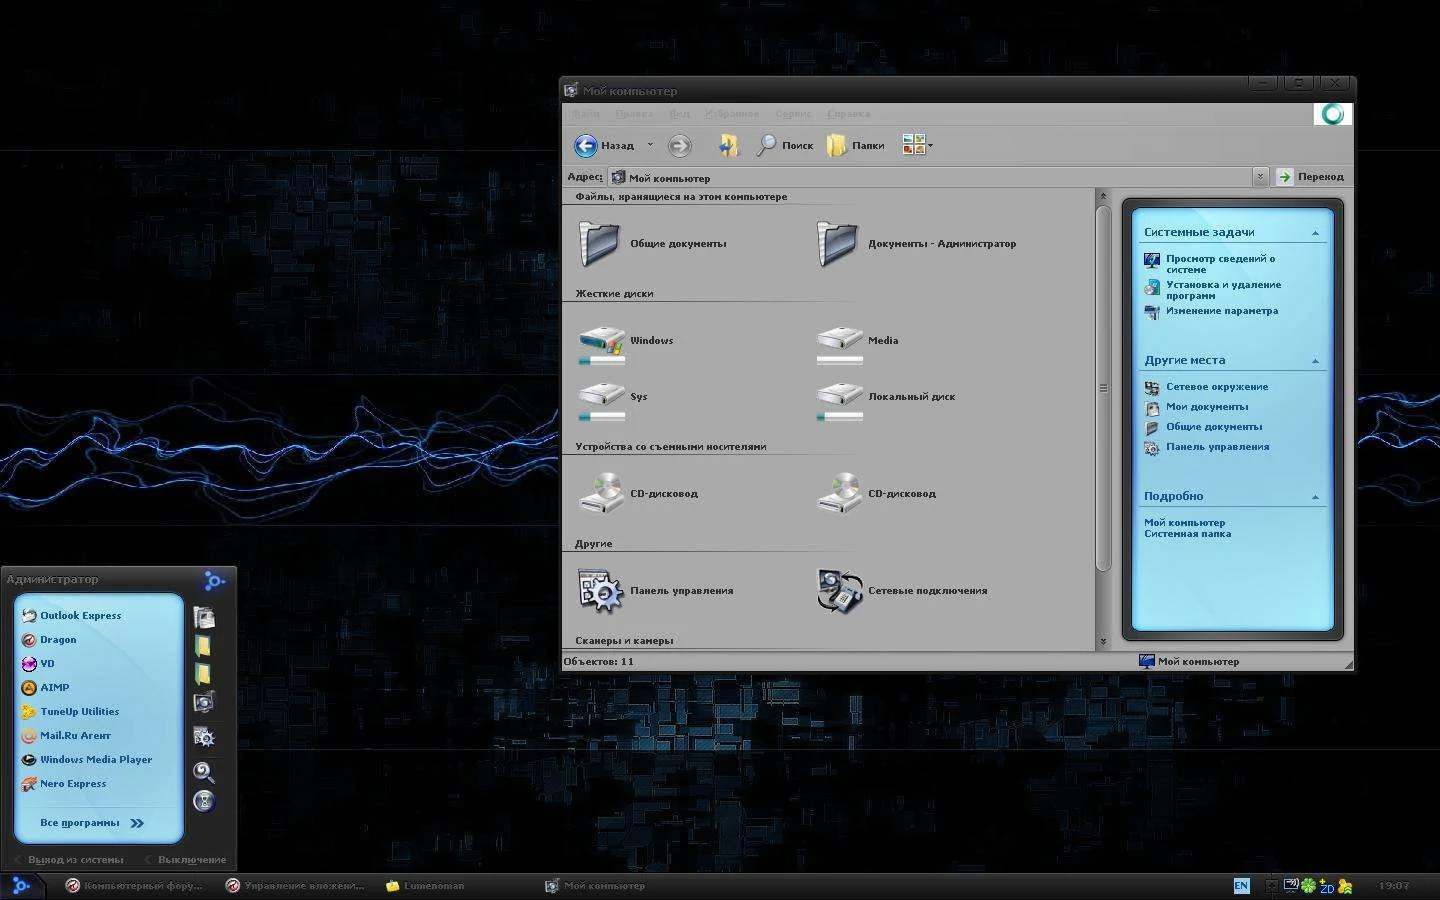Open Nero Express from Start menu

pyautogui.click(x=72, y=784)
